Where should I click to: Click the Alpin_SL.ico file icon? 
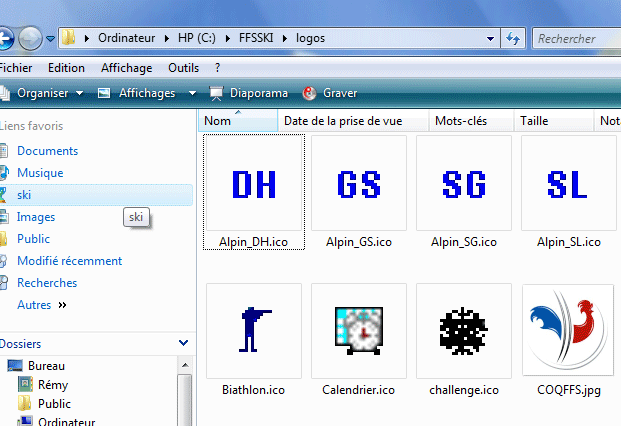click(x=568, y=184)
